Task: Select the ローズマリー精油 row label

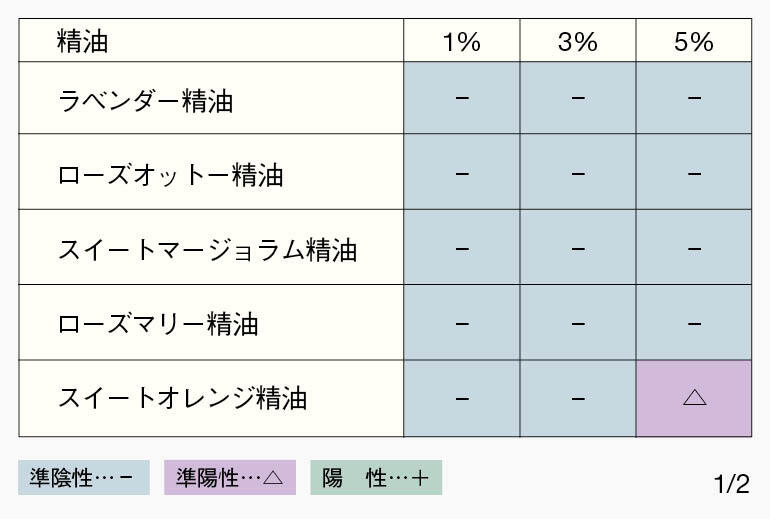Action: (x=158, y=324)
